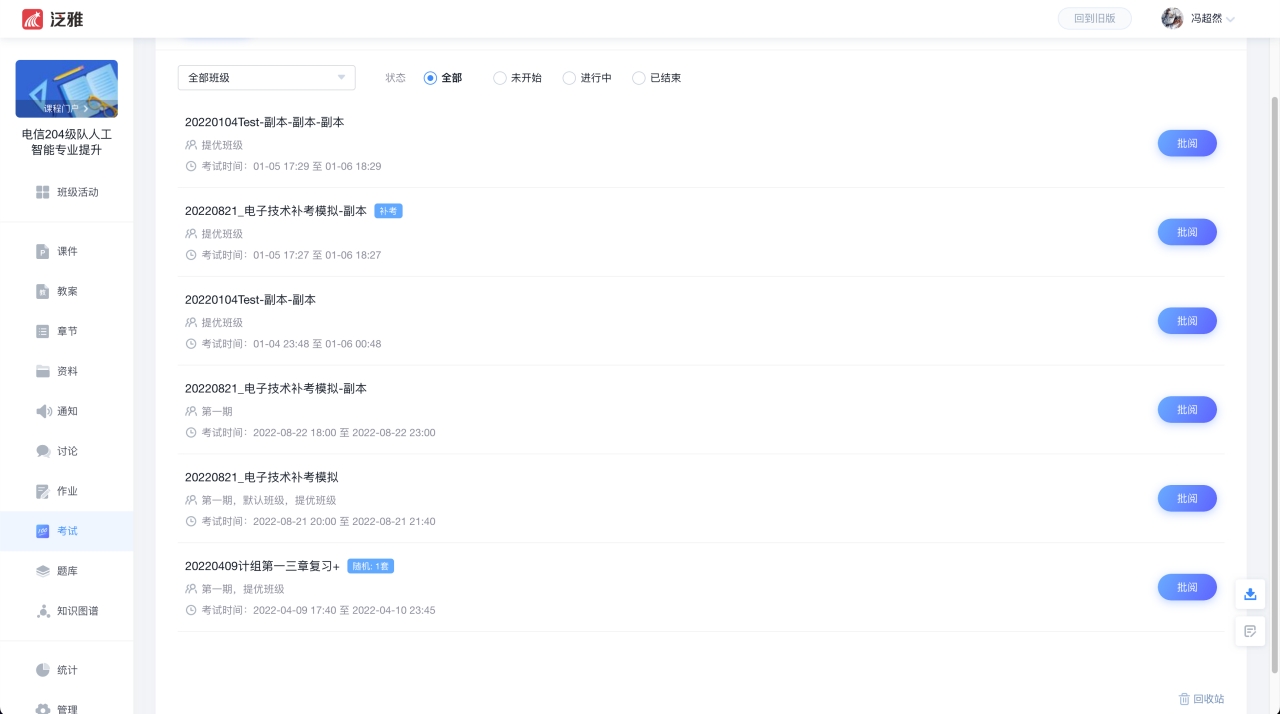Open the exam 20220409计组第一三章复习+ title

pyautogui.click(x=262, y=566)
